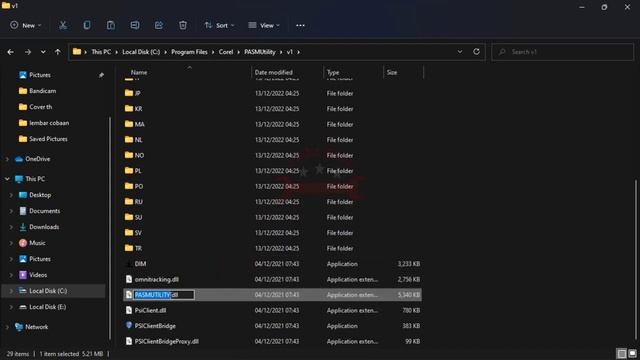Viewport: 640px width, 360px height.
Task: Navigate to Corel breadcrumb
Action: click(226, 52)
